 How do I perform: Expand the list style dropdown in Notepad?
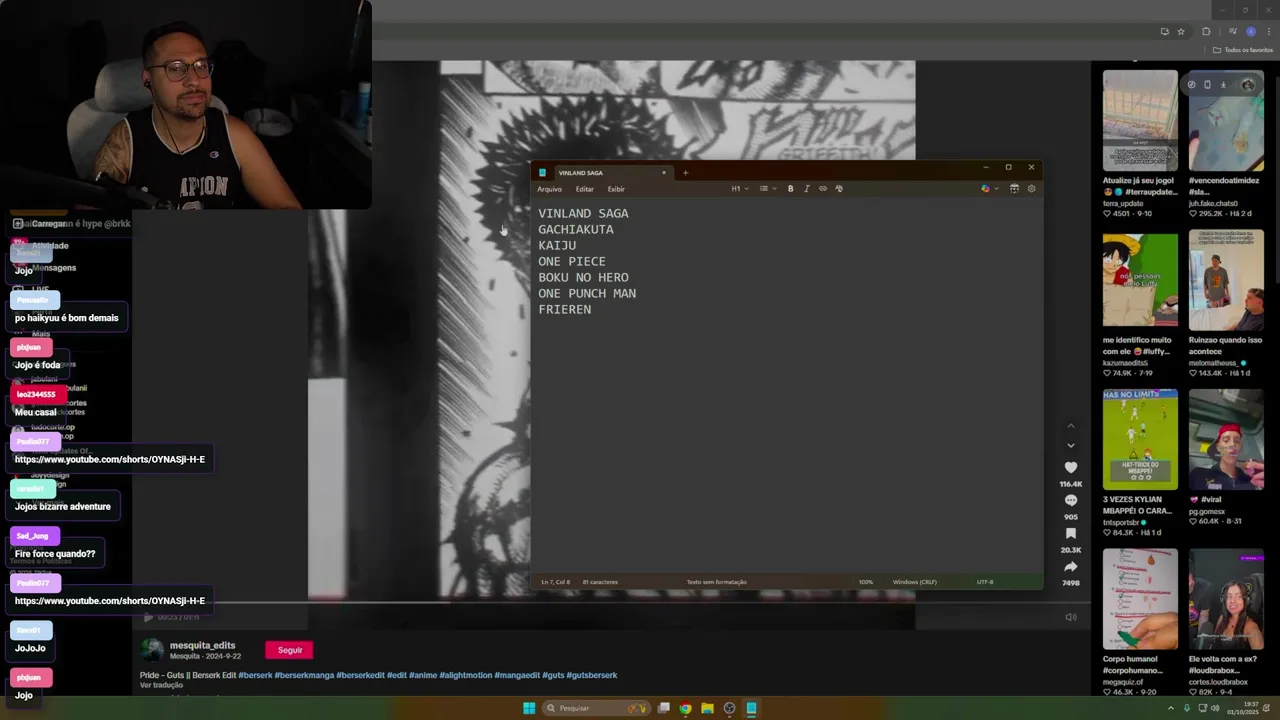point(766,189)
